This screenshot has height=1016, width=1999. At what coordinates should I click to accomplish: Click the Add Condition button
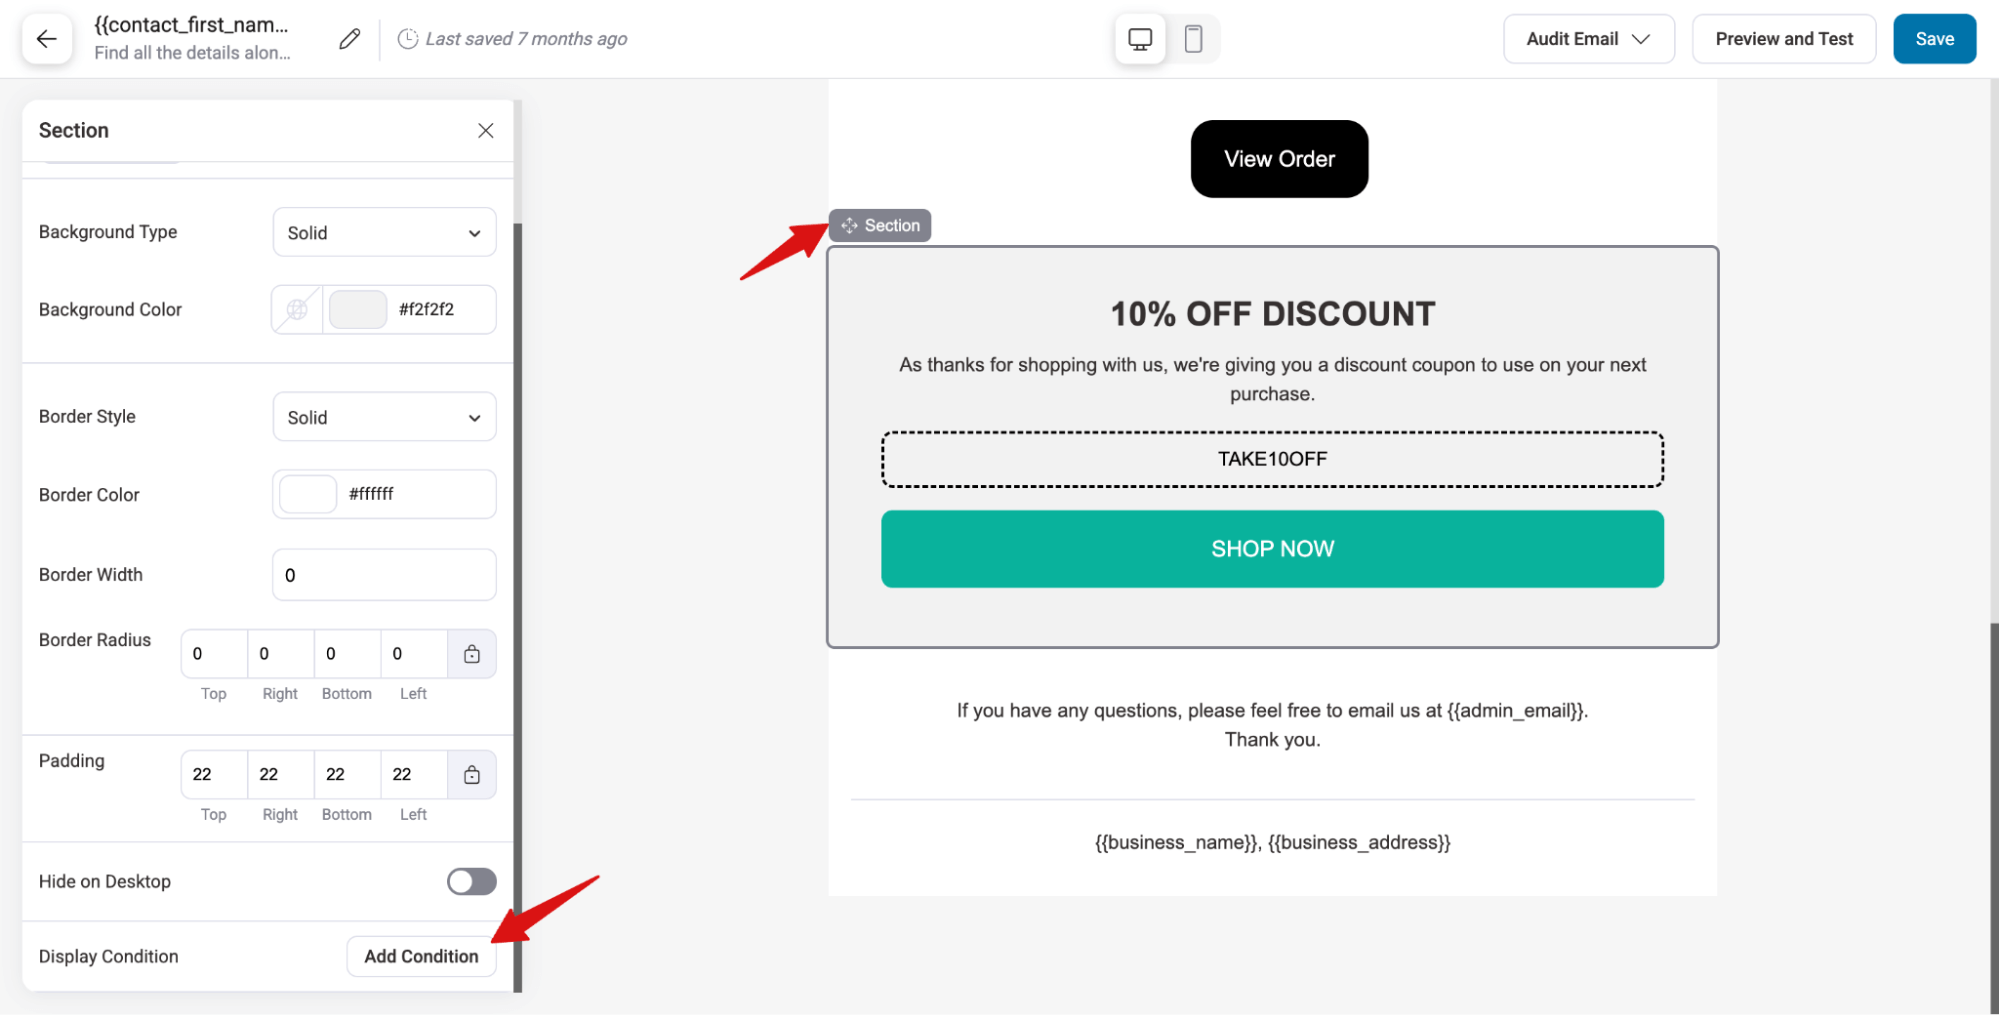click(421, 956)
